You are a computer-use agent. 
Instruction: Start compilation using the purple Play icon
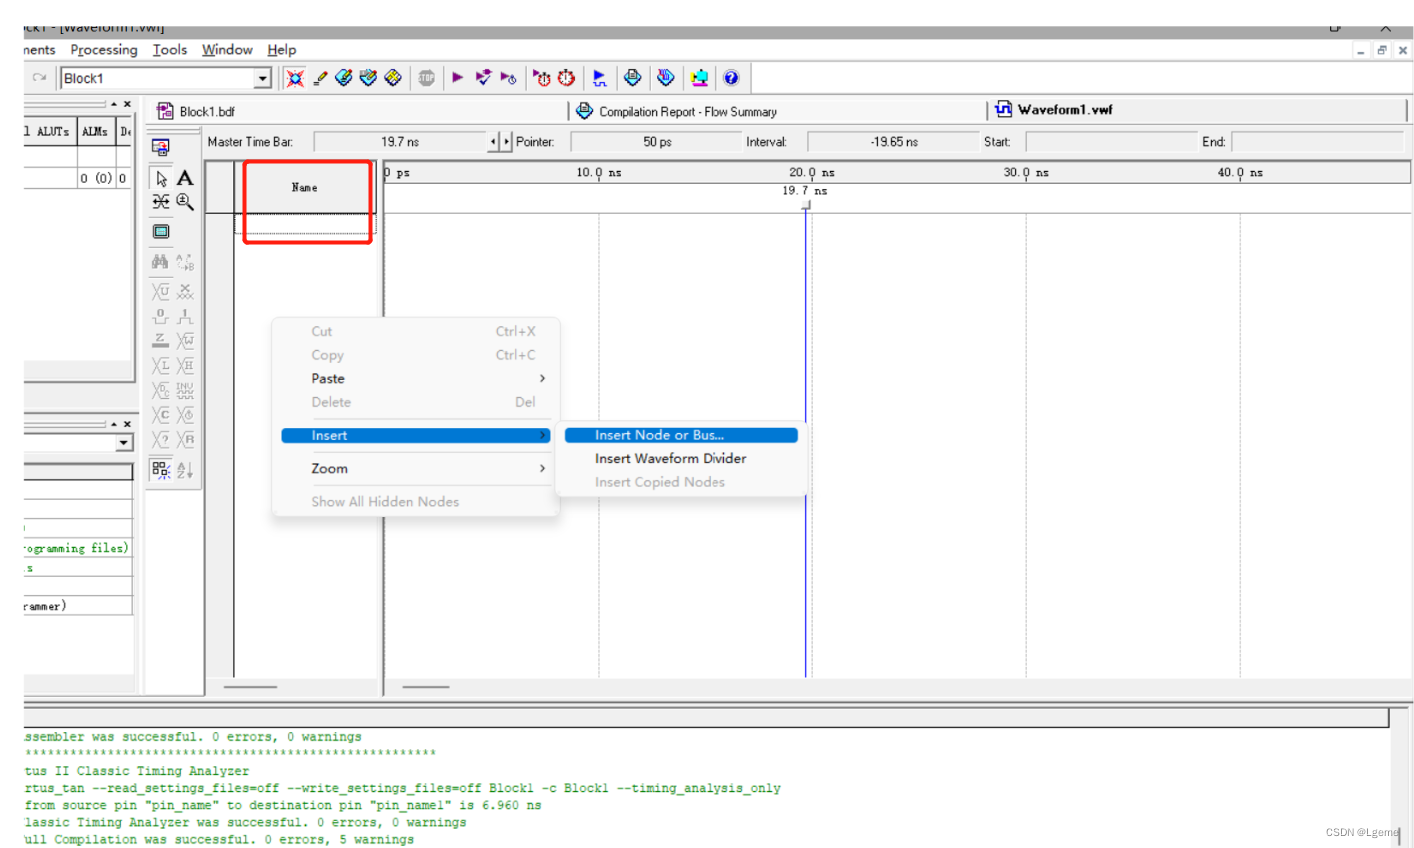click(x=457, y=77)
